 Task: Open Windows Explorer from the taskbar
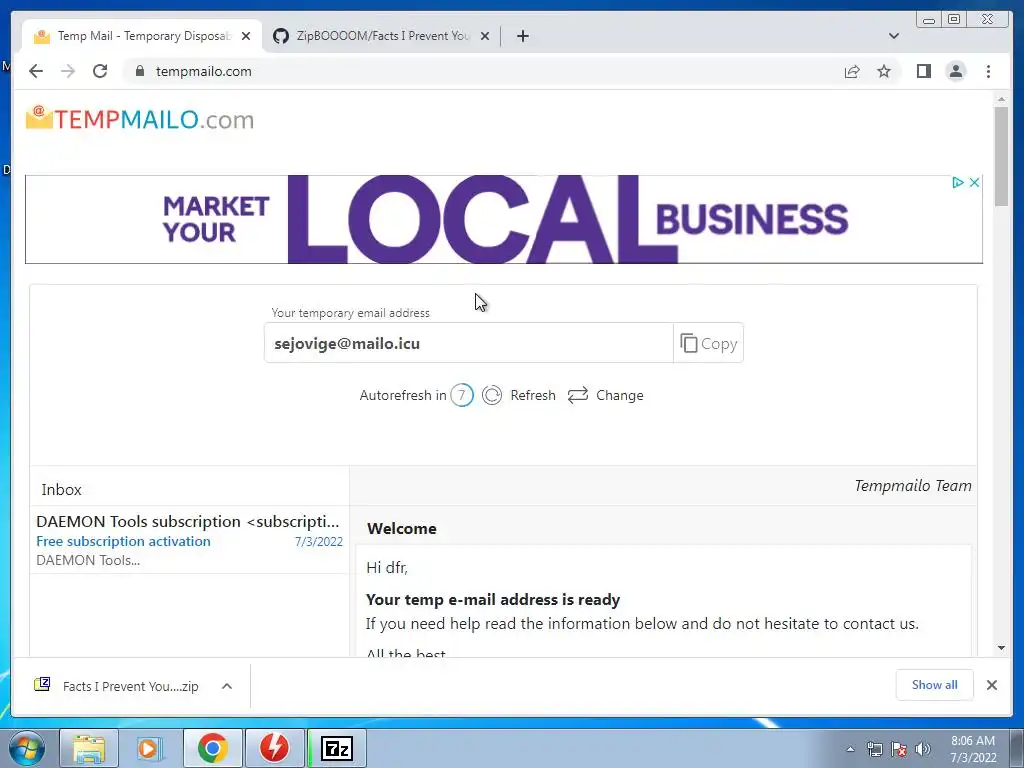tap(89, 748)
